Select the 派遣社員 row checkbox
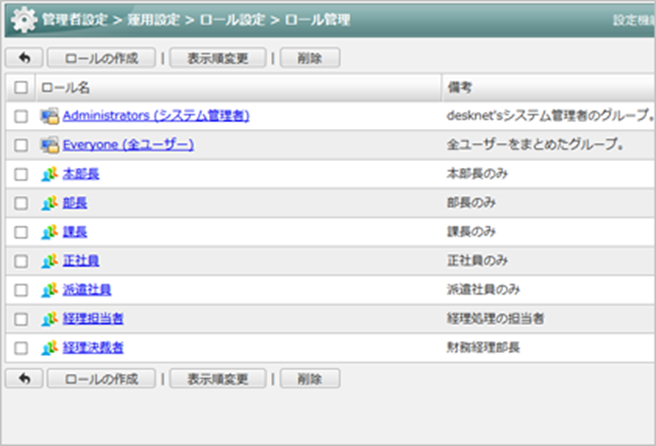 [21, 290]
